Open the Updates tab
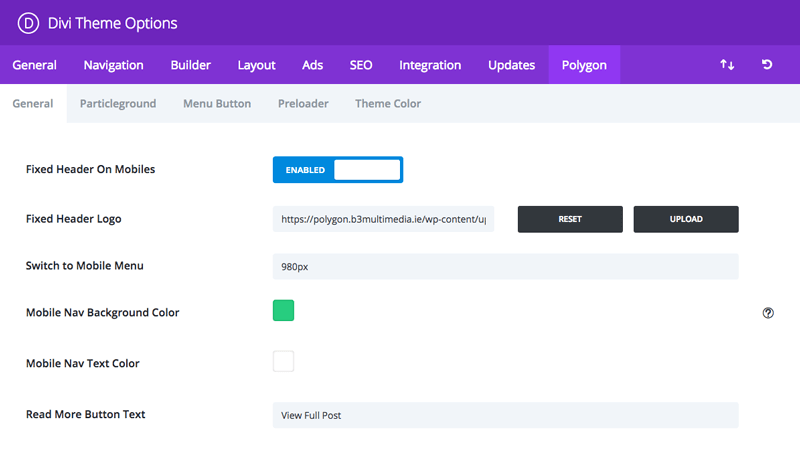The height and width of the screenshot is (454, 800). pyautogui.click(x=511, y=65)
